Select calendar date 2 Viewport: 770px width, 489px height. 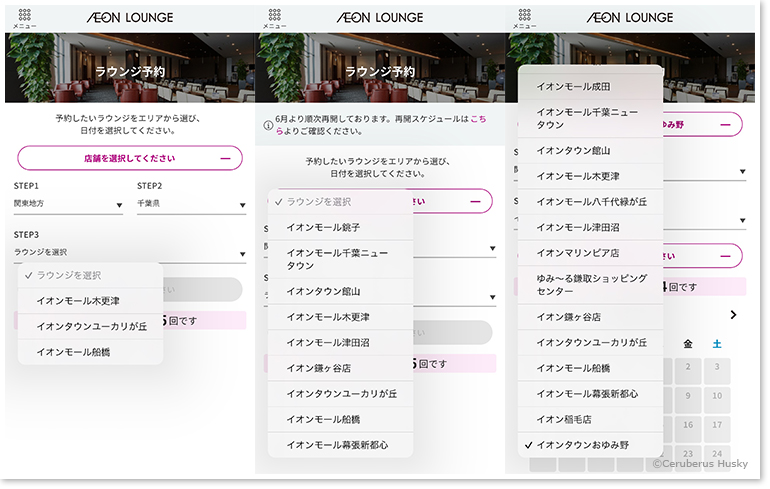[x=688, y=371]
